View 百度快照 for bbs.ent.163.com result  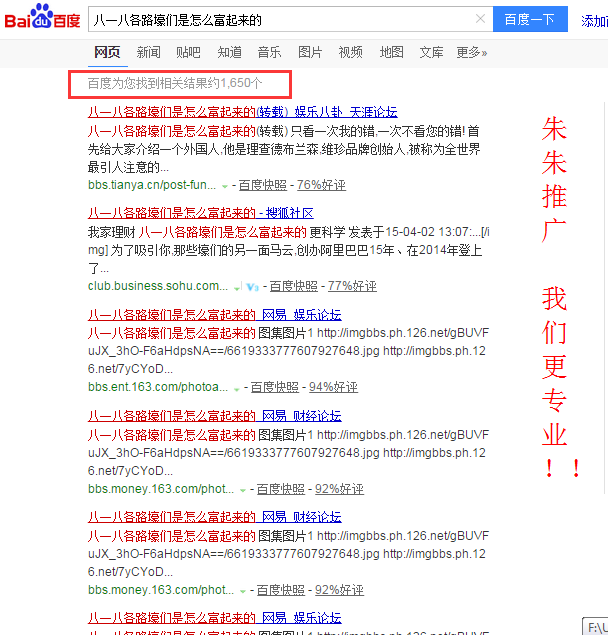click(275, 387)
